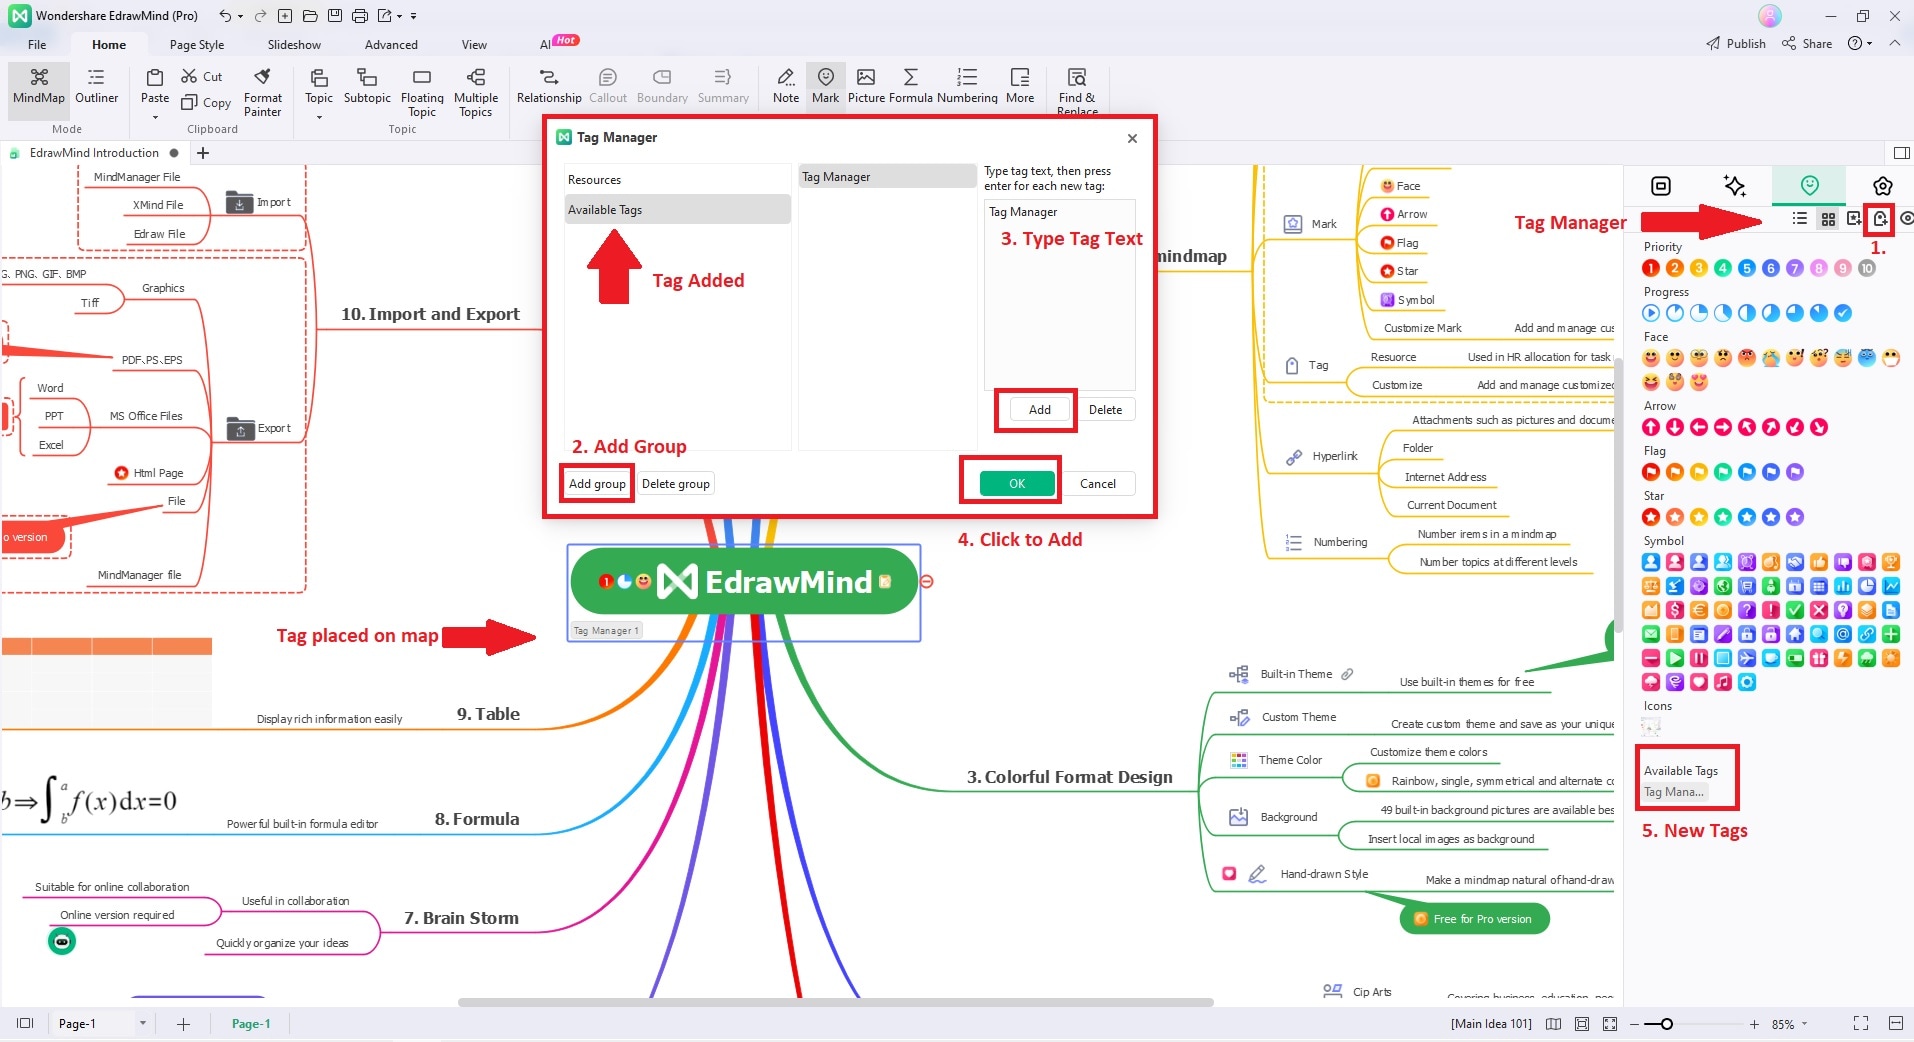
Task: Open the Paste dropdown arrow
Action: [155, 118]
